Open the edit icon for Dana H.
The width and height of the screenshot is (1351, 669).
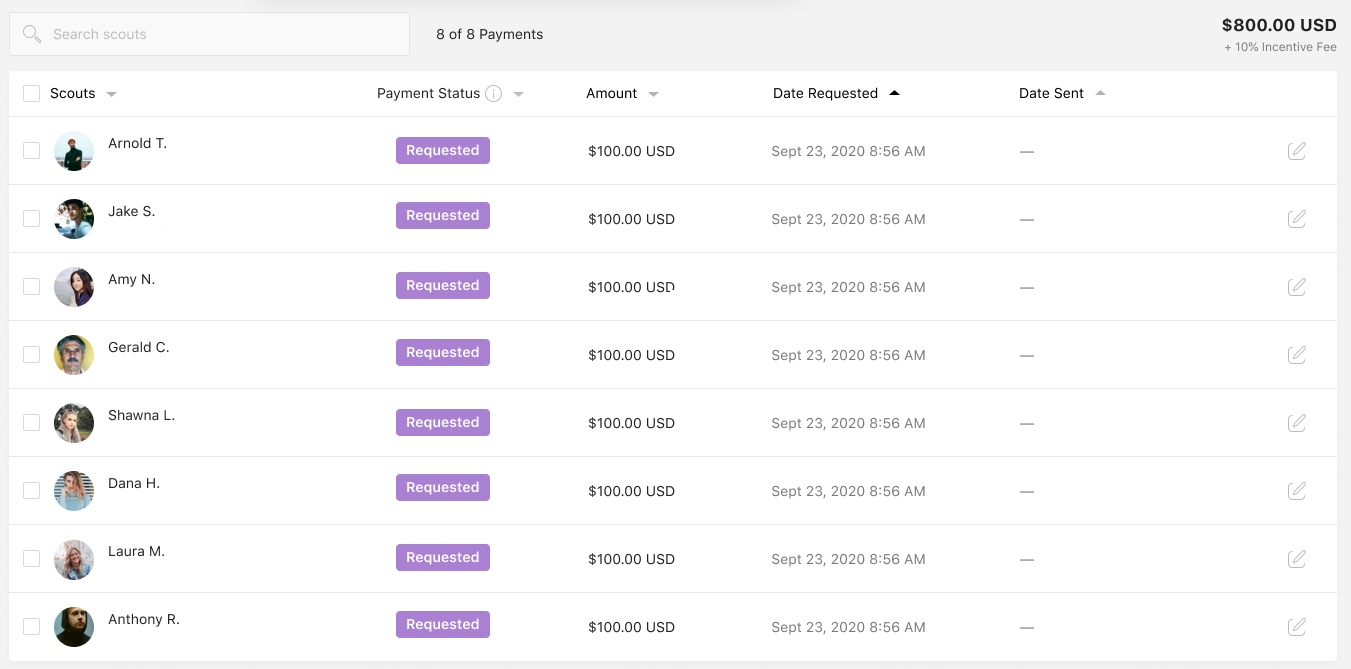(1297, 491)
